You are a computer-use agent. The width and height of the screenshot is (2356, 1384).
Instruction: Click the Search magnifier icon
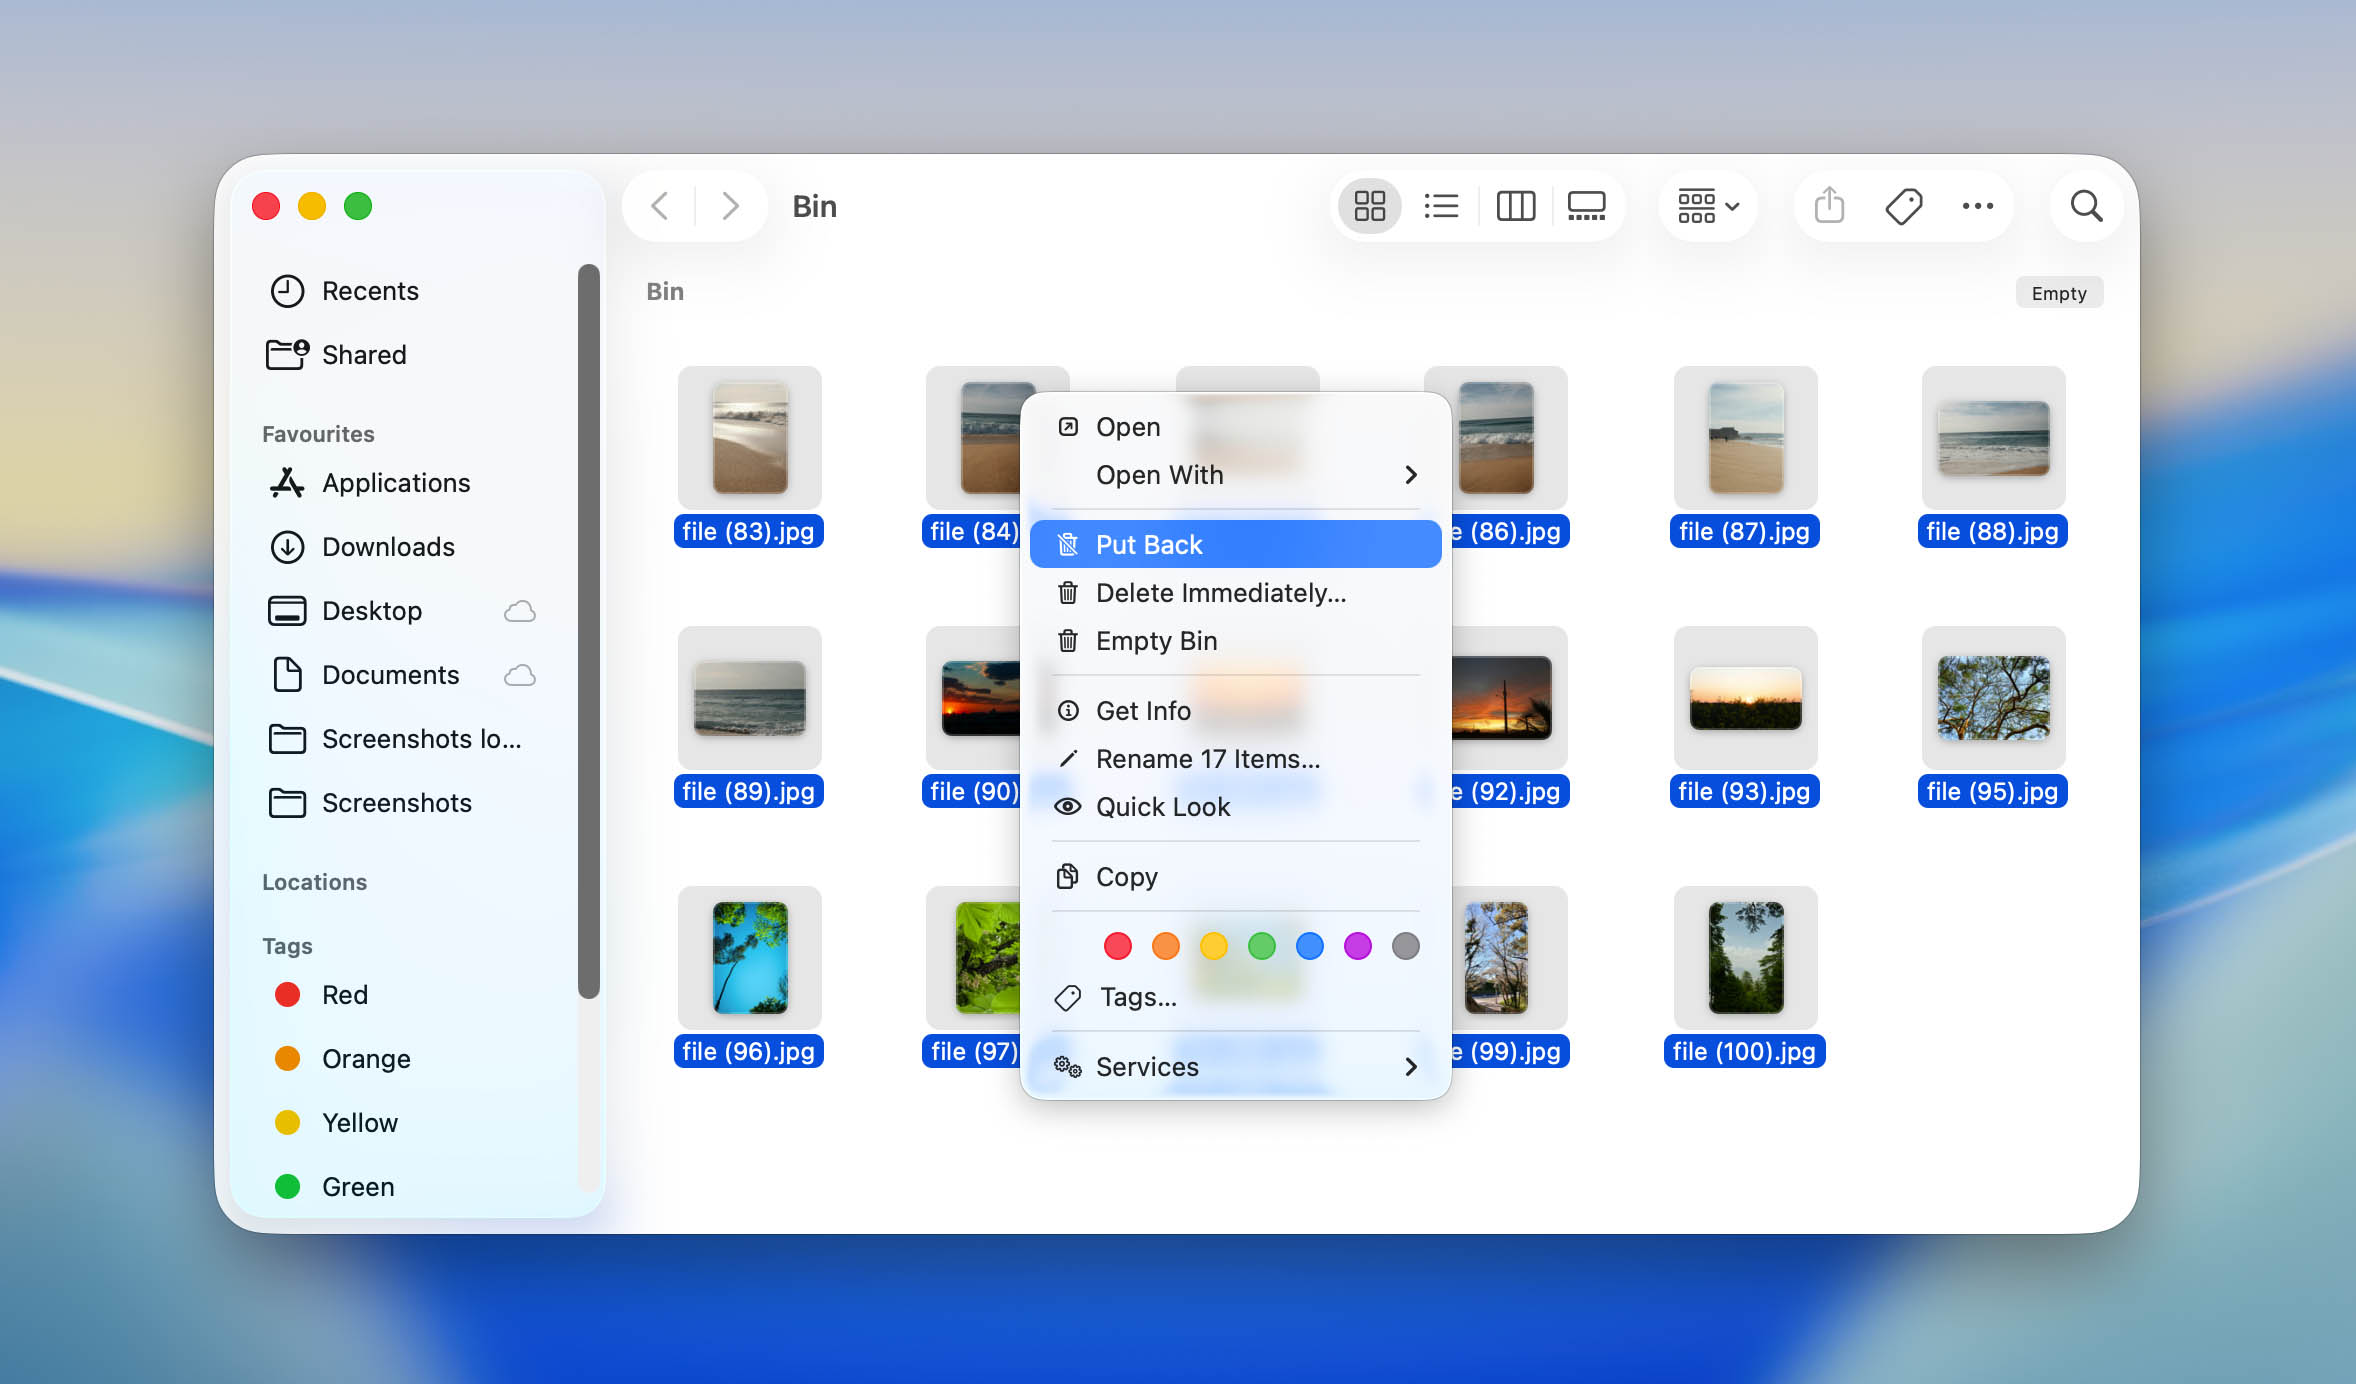point(2086,207)
